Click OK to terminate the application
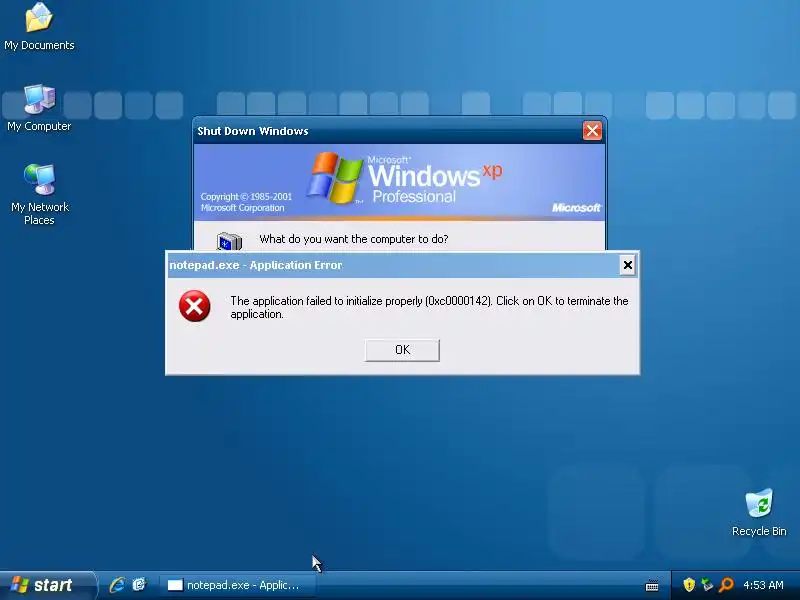Viewport: 800px width, 600px height. [402, 350]
